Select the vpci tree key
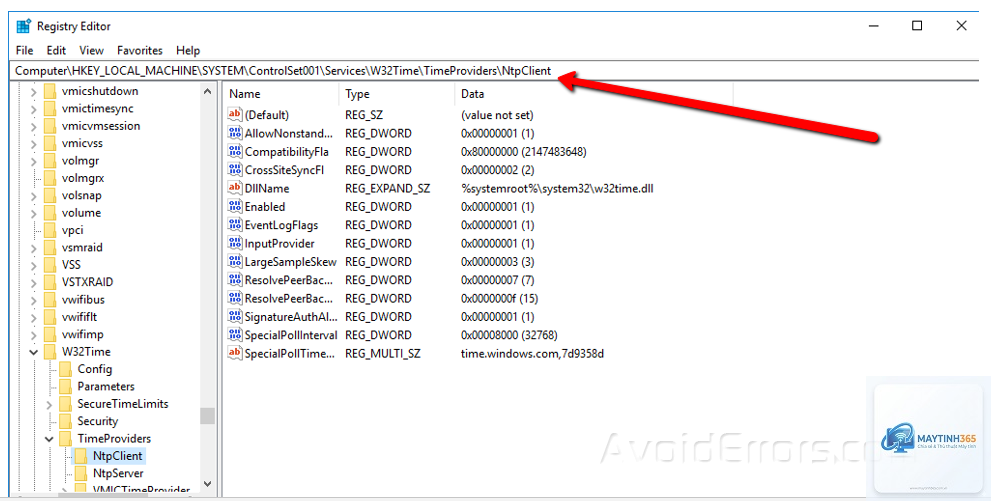This screenshot has width=991, height=501. (72, 230)
